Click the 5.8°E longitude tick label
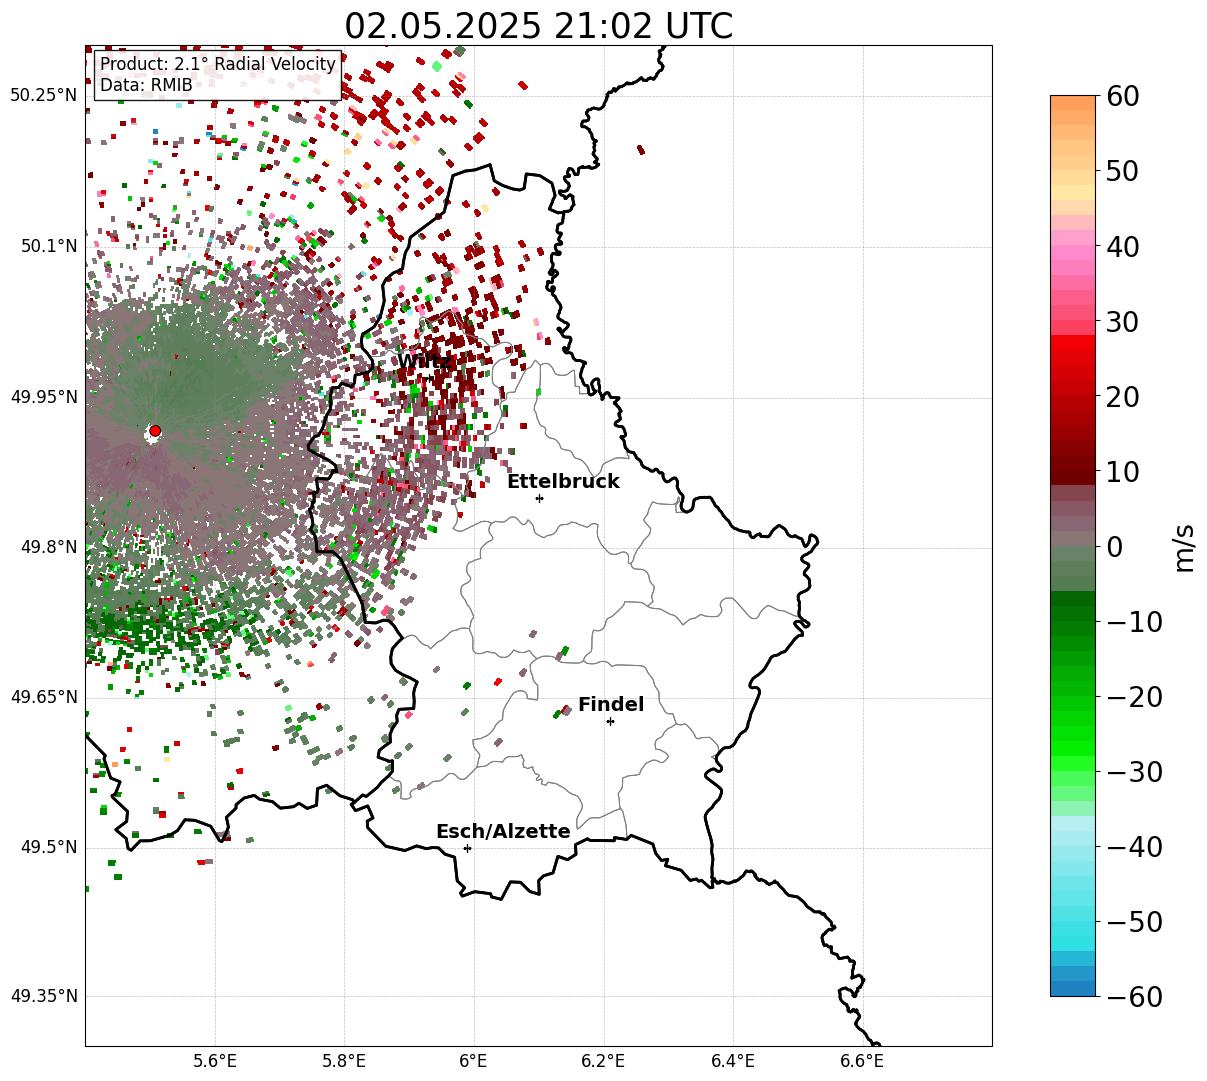Viewport: 1207px width, 1081px height. click(345, 1061)
